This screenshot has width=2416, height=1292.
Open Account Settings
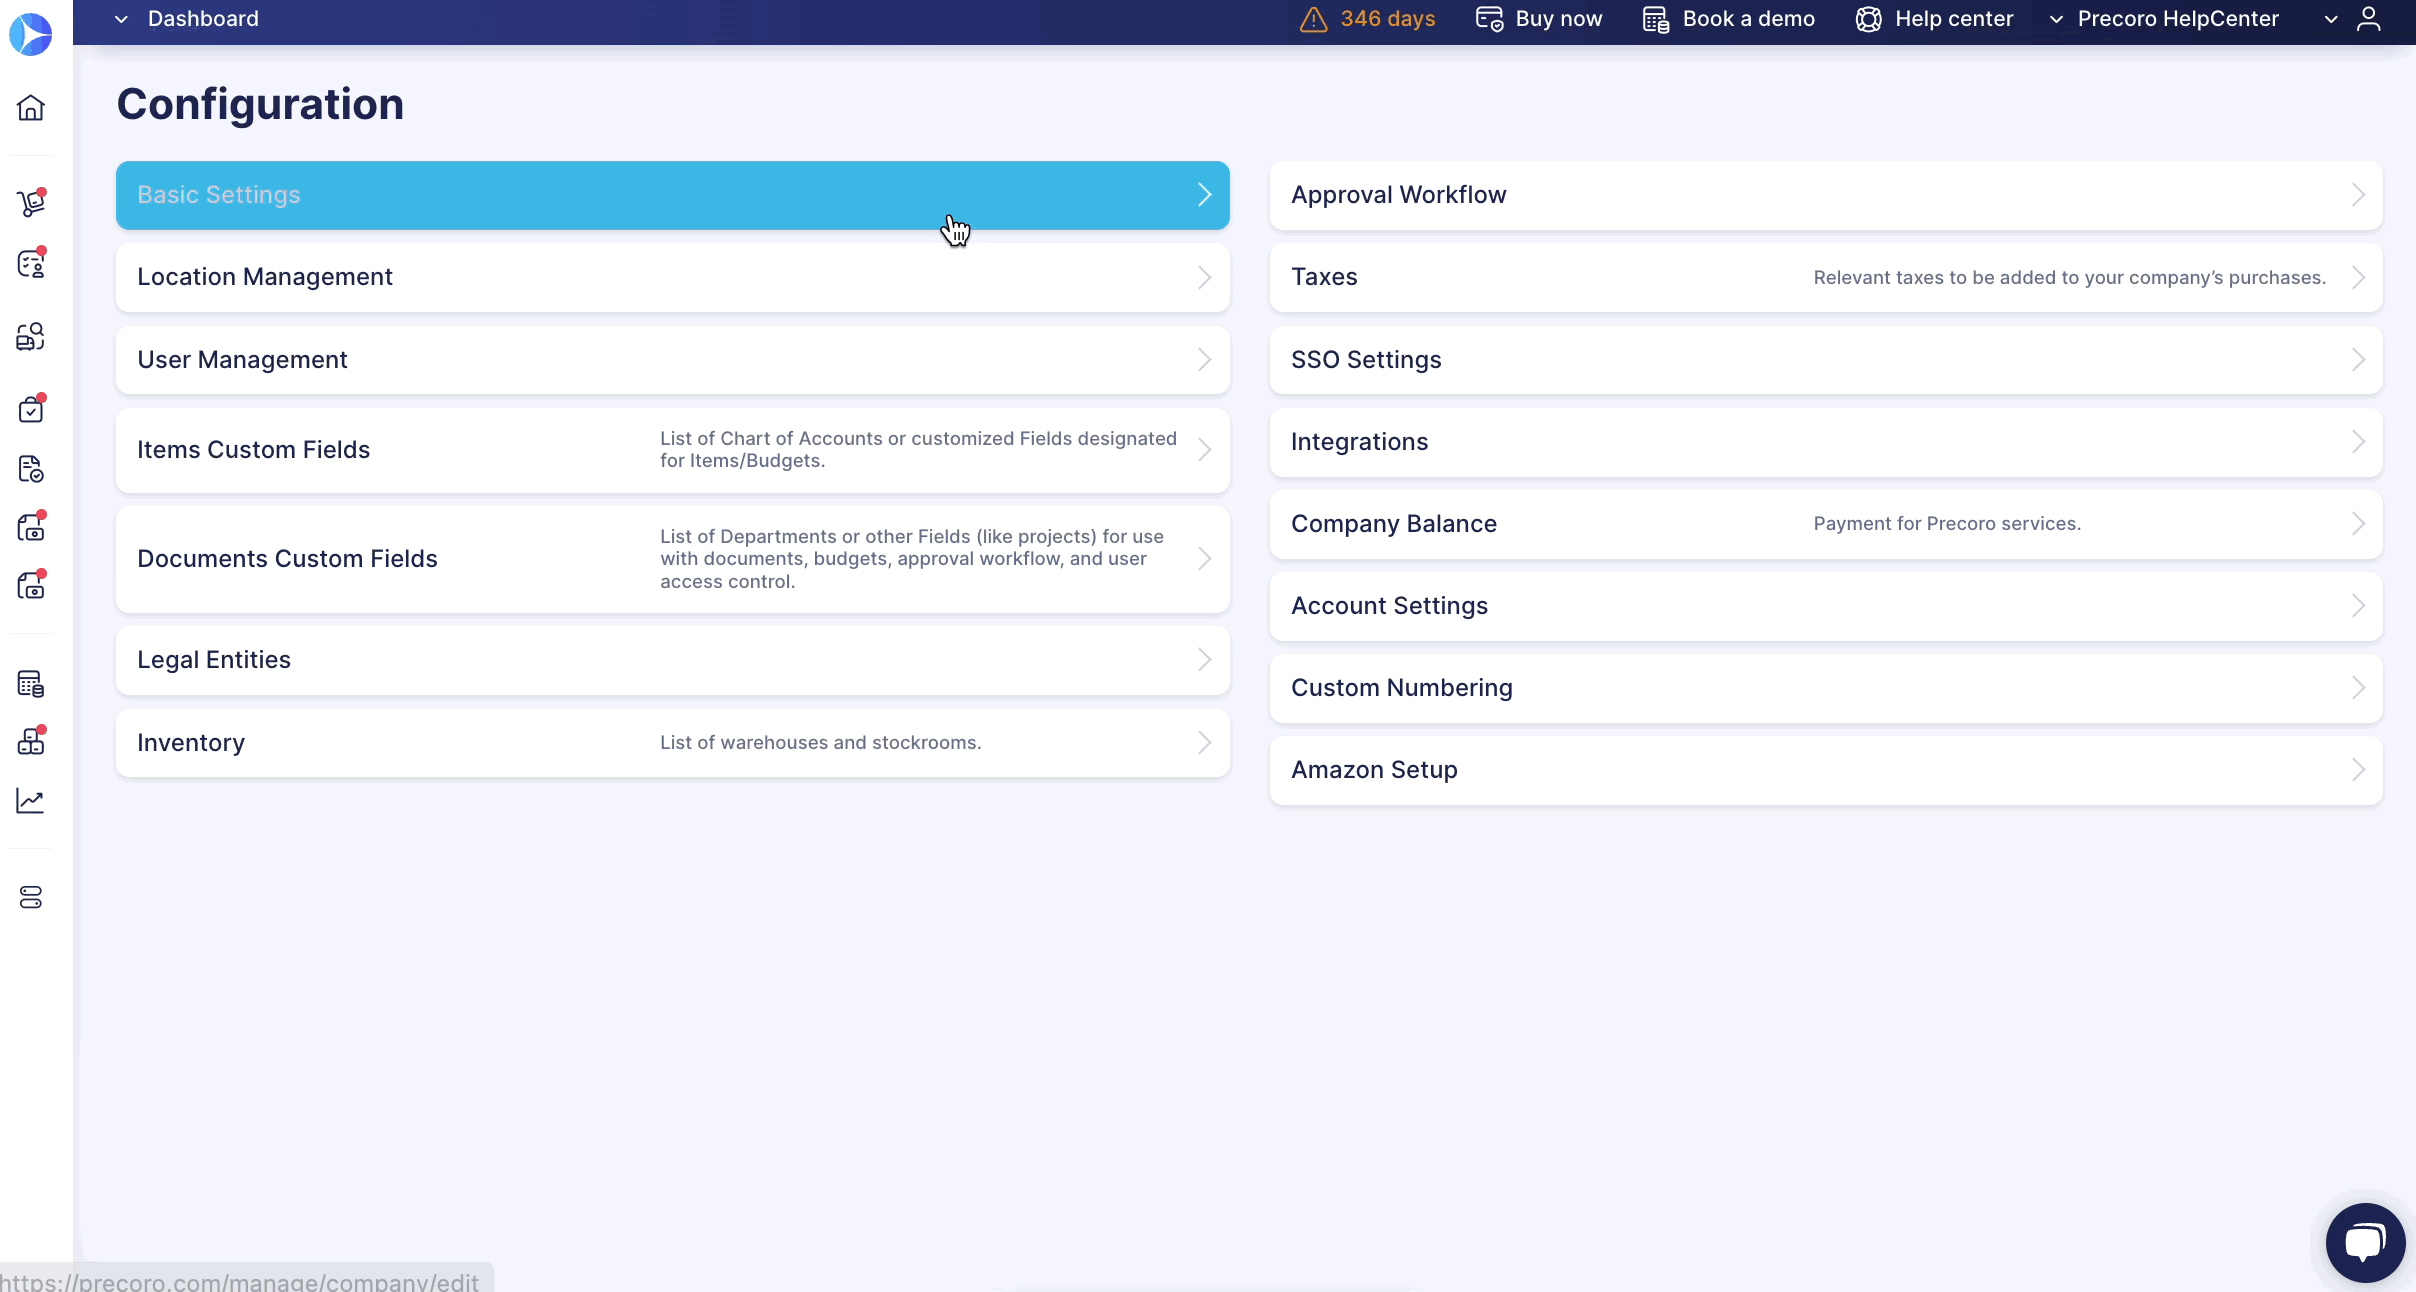1826,606
